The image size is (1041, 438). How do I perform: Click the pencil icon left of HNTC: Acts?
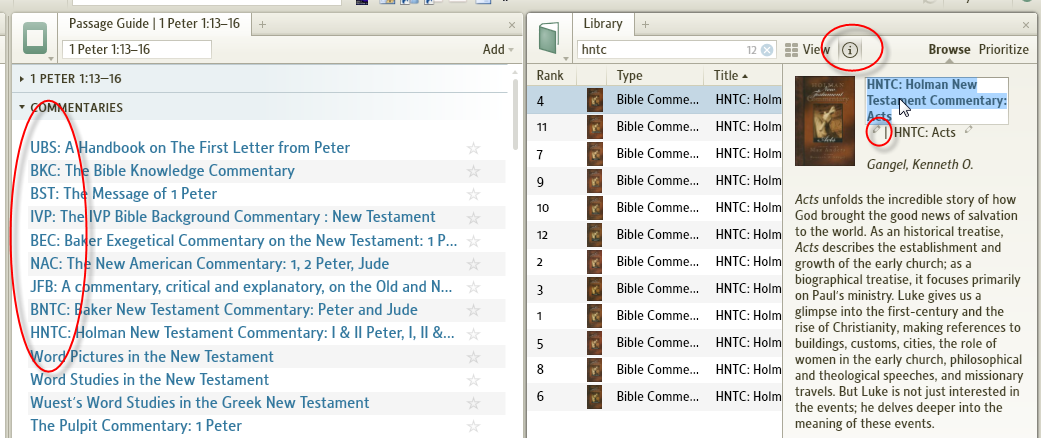876,131
